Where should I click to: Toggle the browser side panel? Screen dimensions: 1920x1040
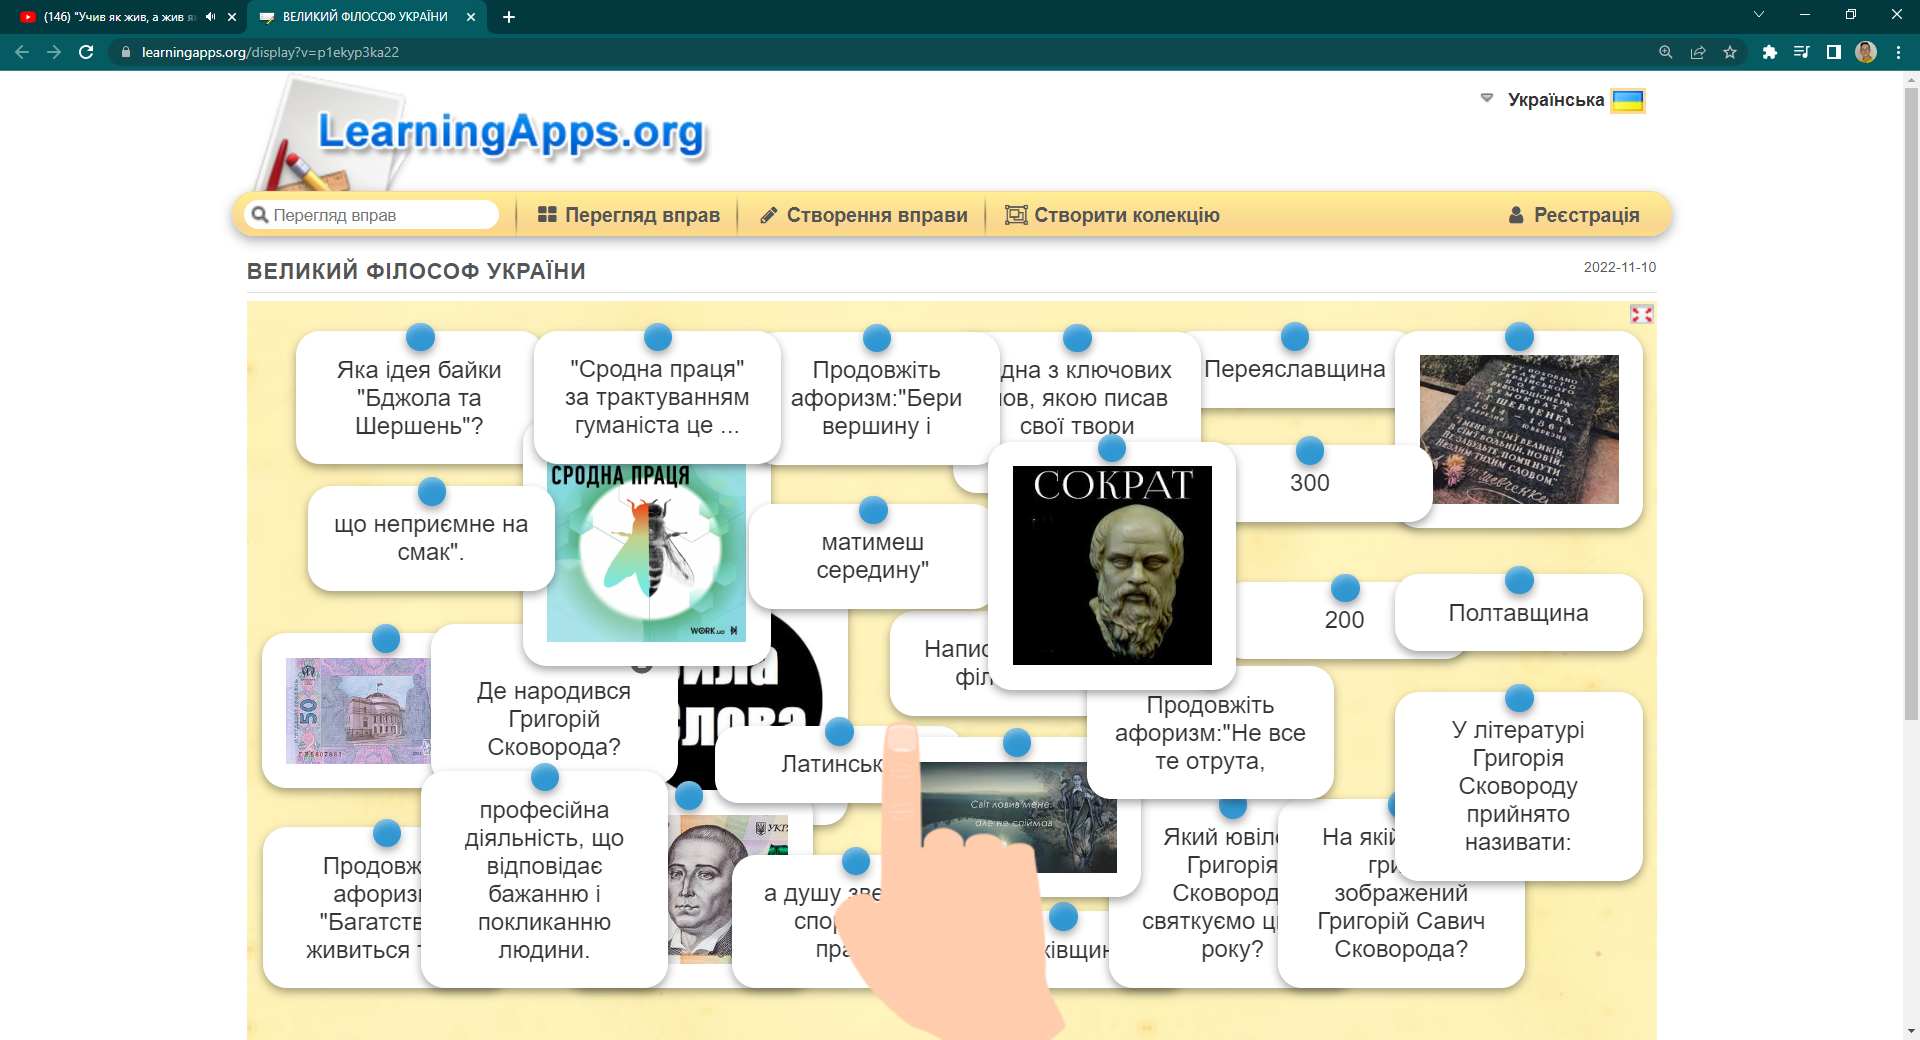[x=1834, y=52]
